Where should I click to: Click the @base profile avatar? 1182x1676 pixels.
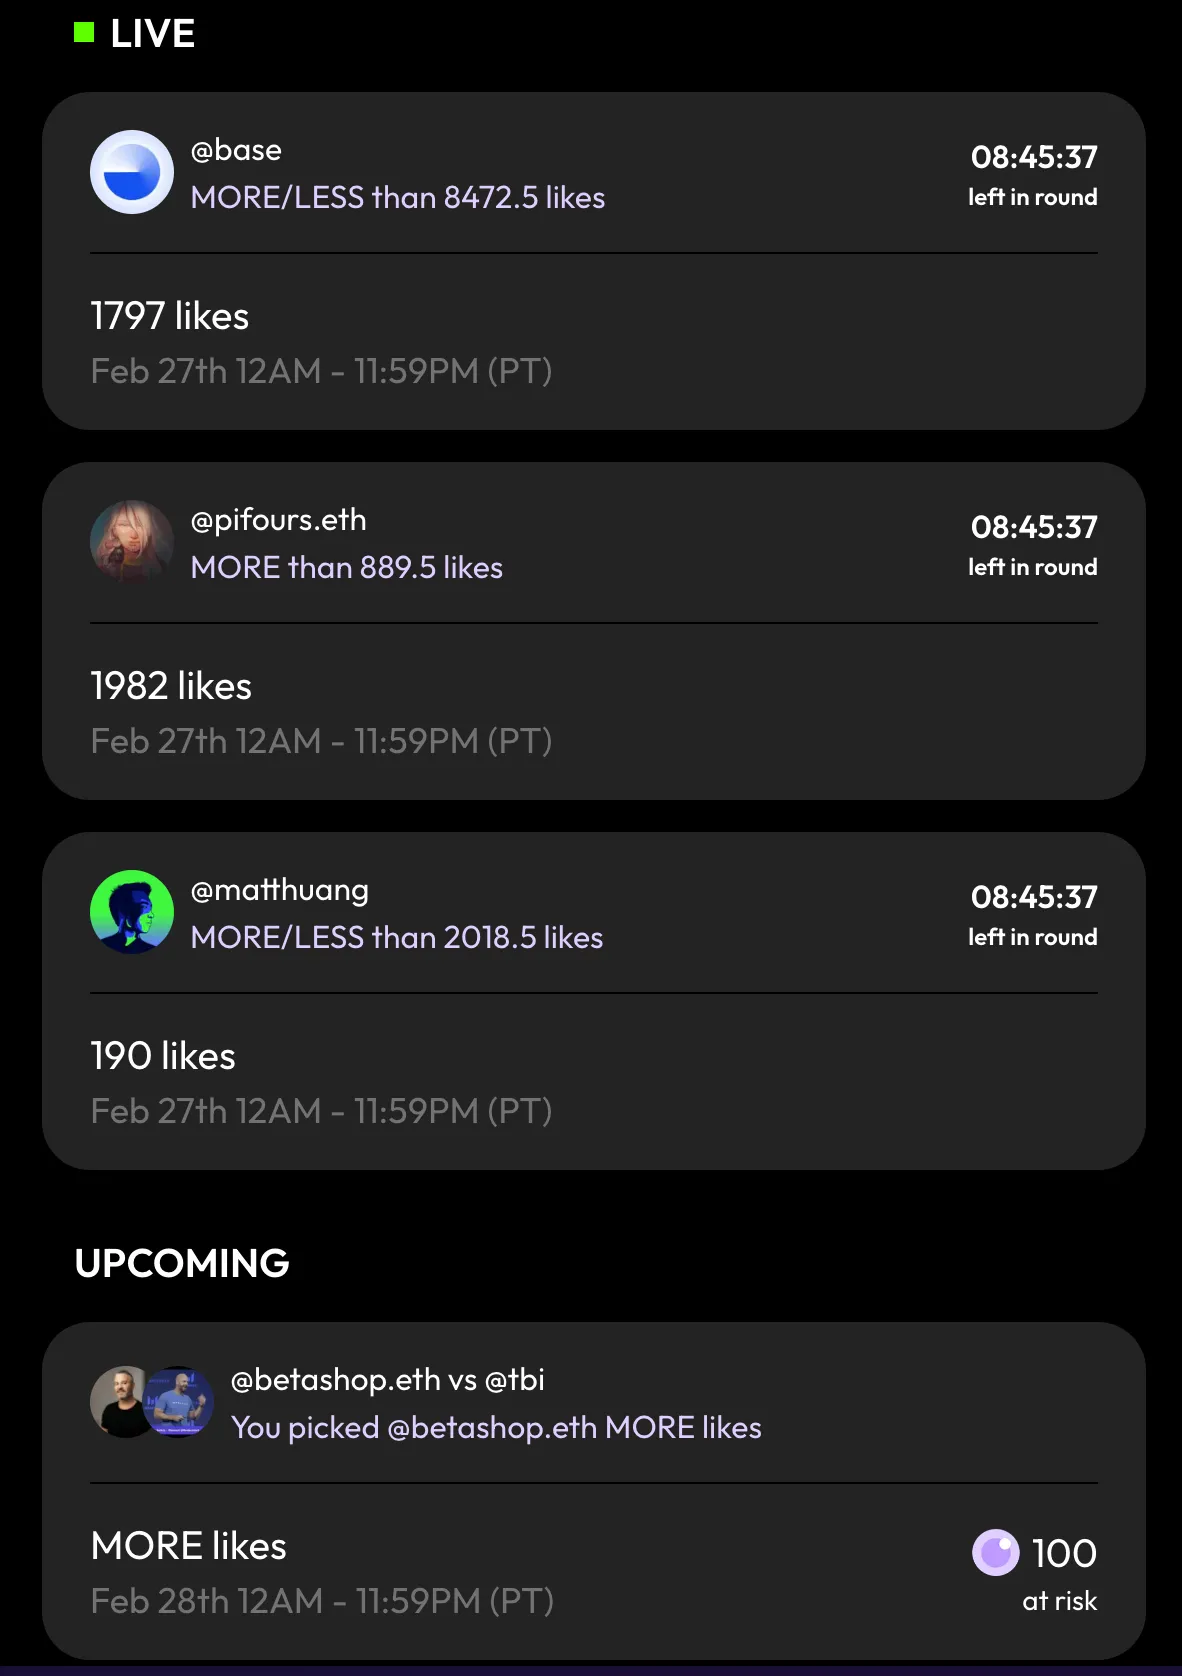click(x=132, y=172)
